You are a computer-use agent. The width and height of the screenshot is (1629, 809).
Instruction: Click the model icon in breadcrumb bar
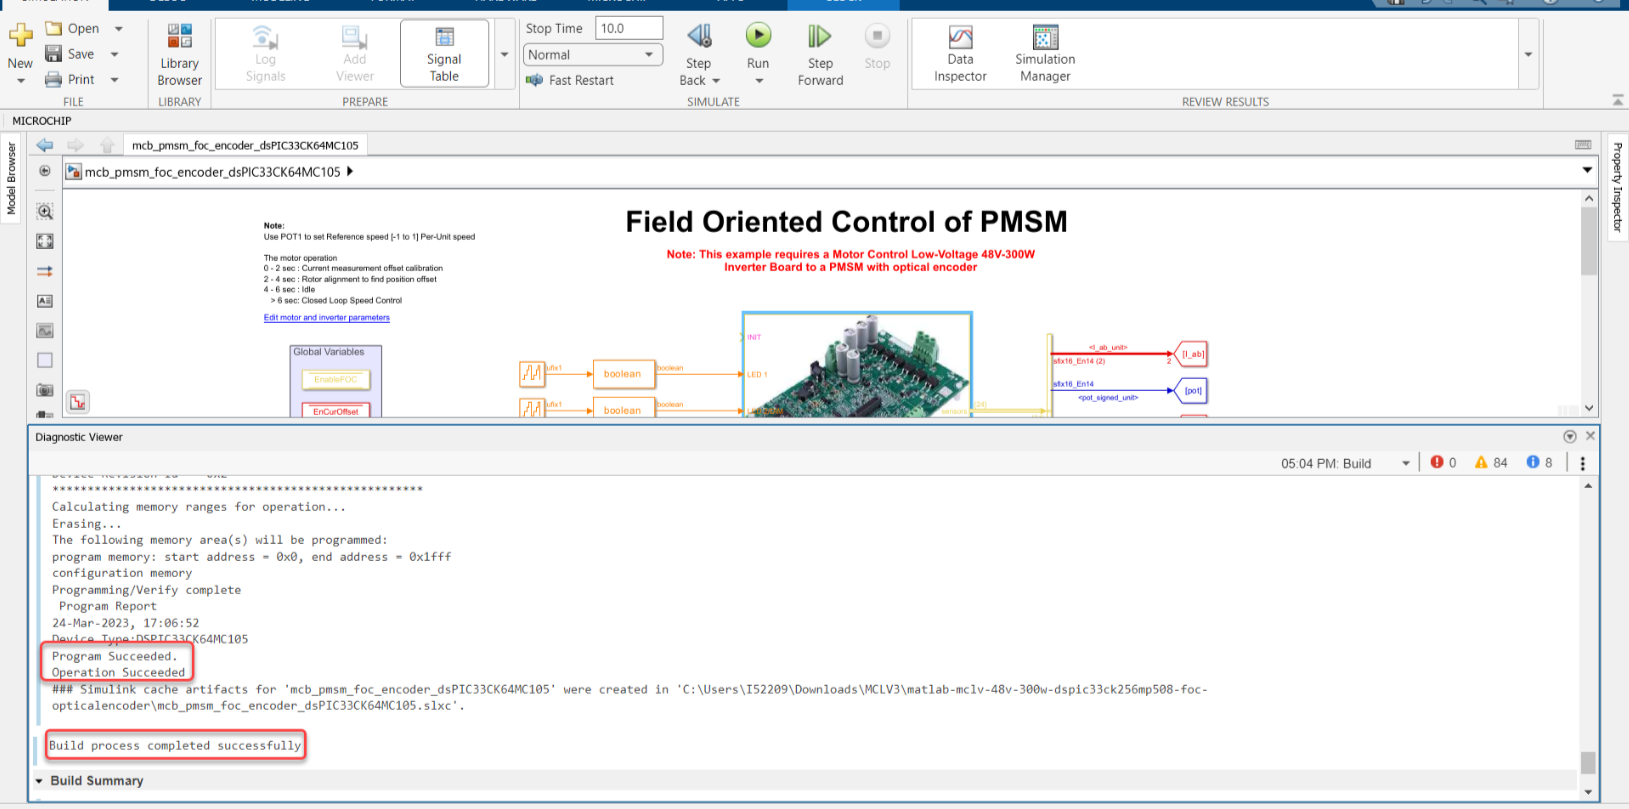[x=73, y=172]
